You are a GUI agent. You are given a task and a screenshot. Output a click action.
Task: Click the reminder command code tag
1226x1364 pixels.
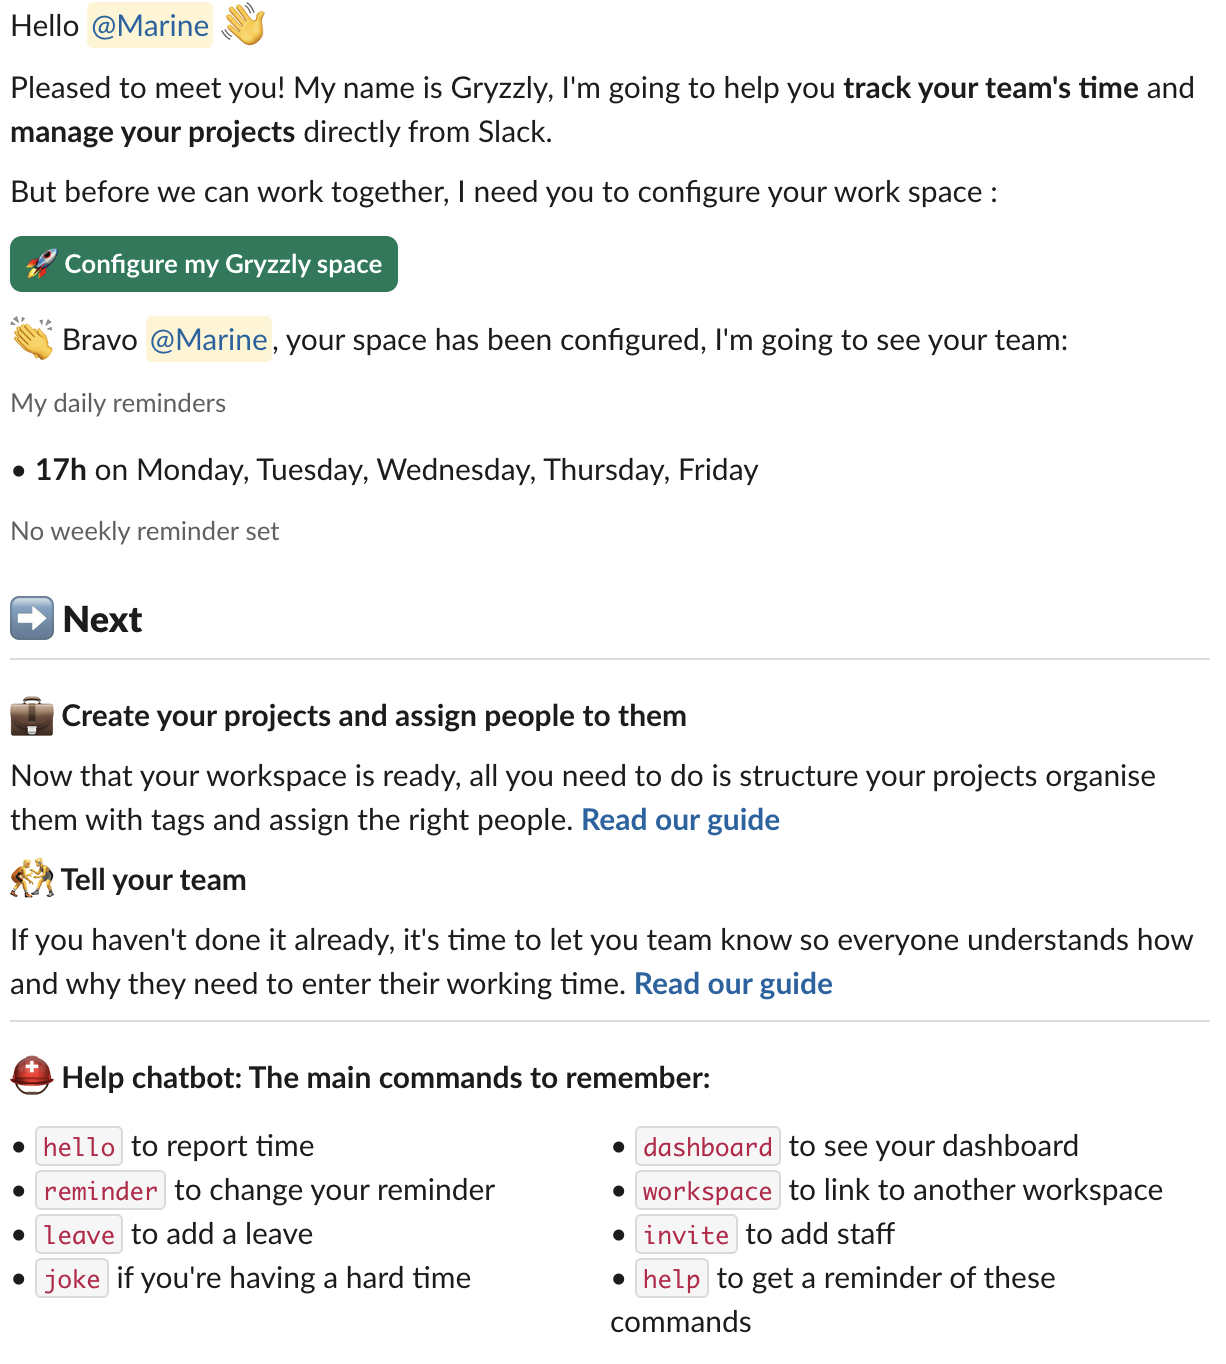[101, 1190]
